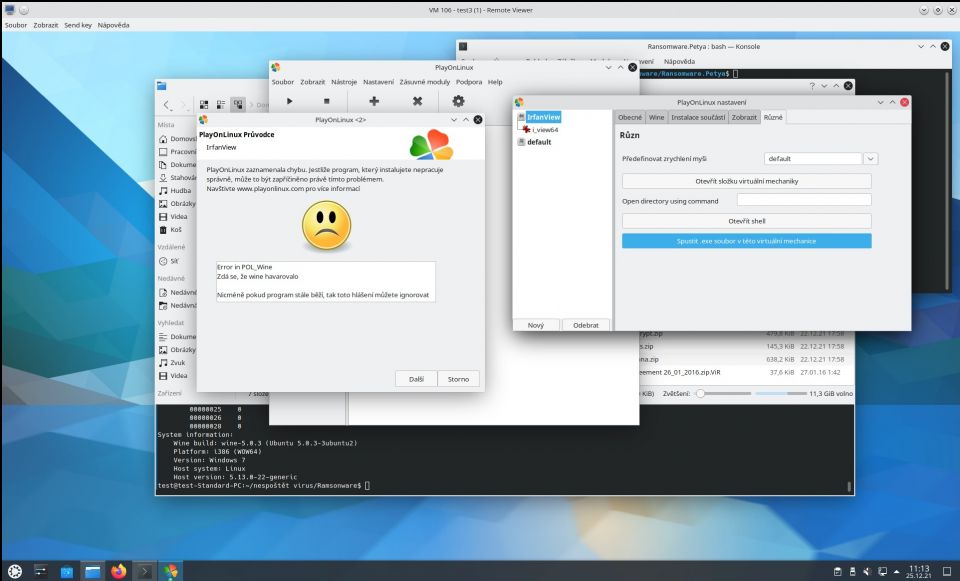Click the terminal scrollbar handle
960x581 pixels.
coord(849,487)
